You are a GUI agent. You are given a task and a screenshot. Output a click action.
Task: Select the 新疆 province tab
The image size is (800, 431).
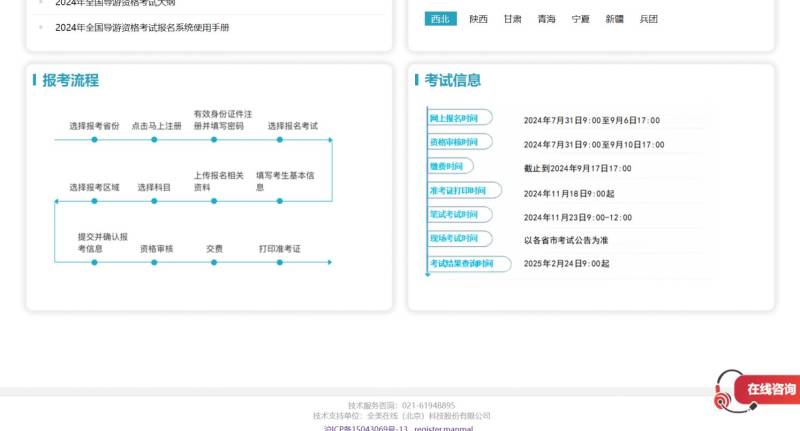point(614,19)
